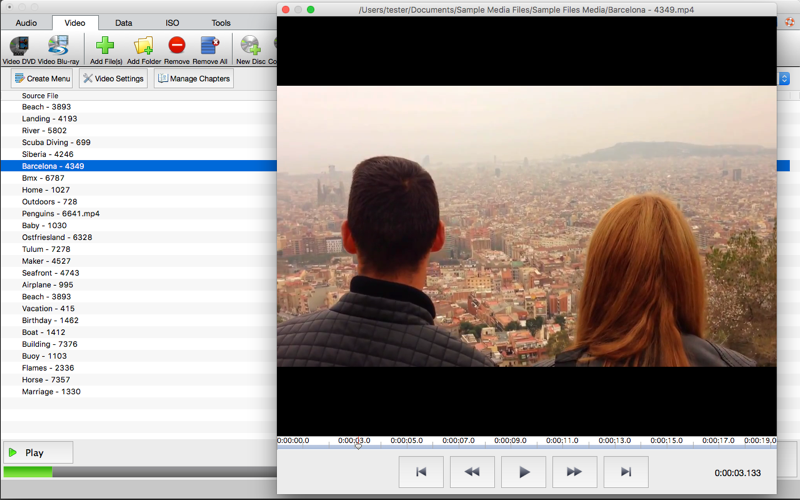This screenshot has height=500, width=800.
Task: Click the Remove All icon
Action: point(210,46)
